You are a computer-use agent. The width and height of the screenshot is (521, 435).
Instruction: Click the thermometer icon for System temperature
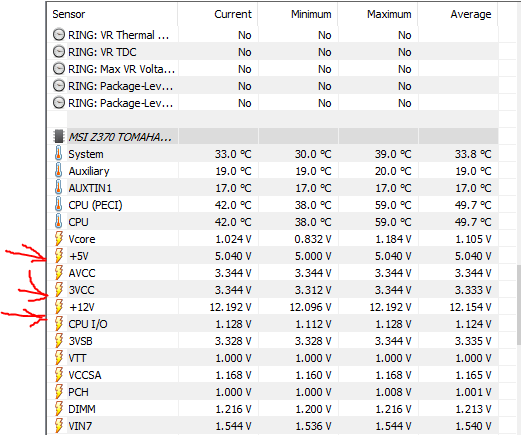click(x=59, y=154)
